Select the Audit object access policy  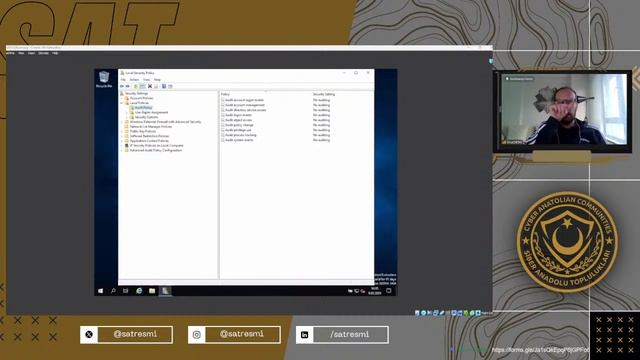(238, 120)
